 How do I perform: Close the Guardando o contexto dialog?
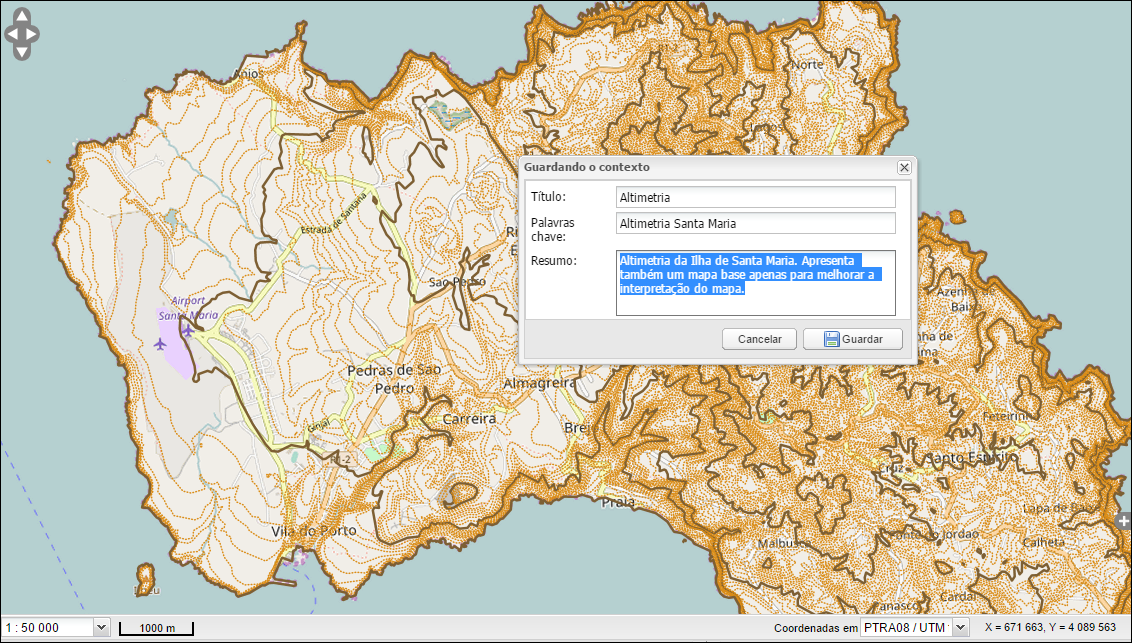tap(903, 167)
